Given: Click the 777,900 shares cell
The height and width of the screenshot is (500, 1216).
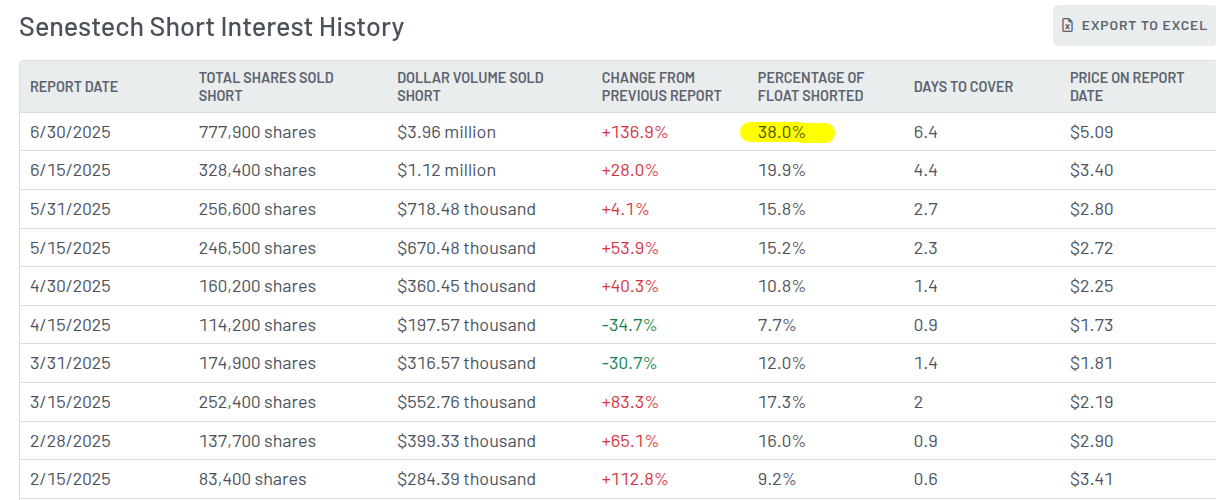Looking at the screenshot, I should (x=257, y=132).
